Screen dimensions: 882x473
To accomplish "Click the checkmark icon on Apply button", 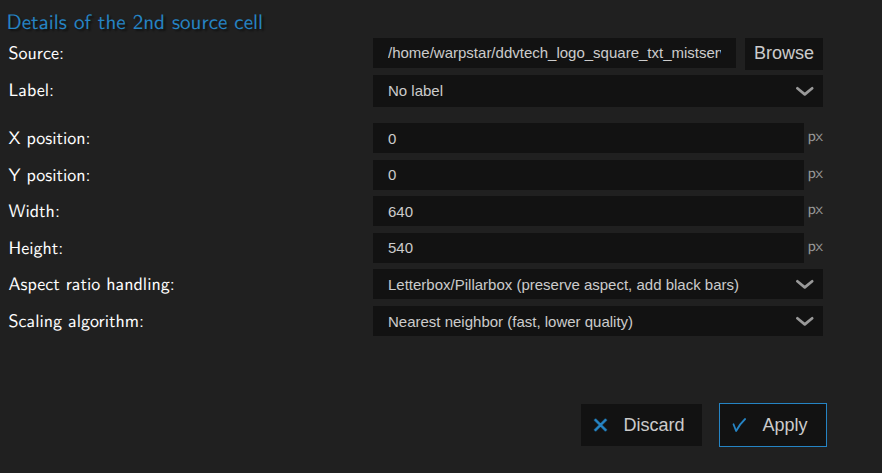I will point(739,425).
